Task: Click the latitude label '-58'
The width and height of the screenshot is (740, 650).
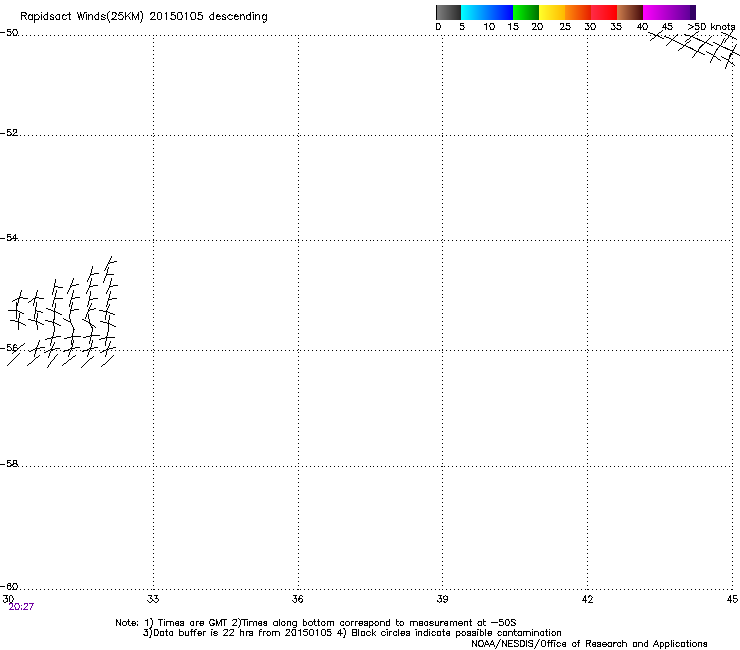Action: (x=9, y=464)
